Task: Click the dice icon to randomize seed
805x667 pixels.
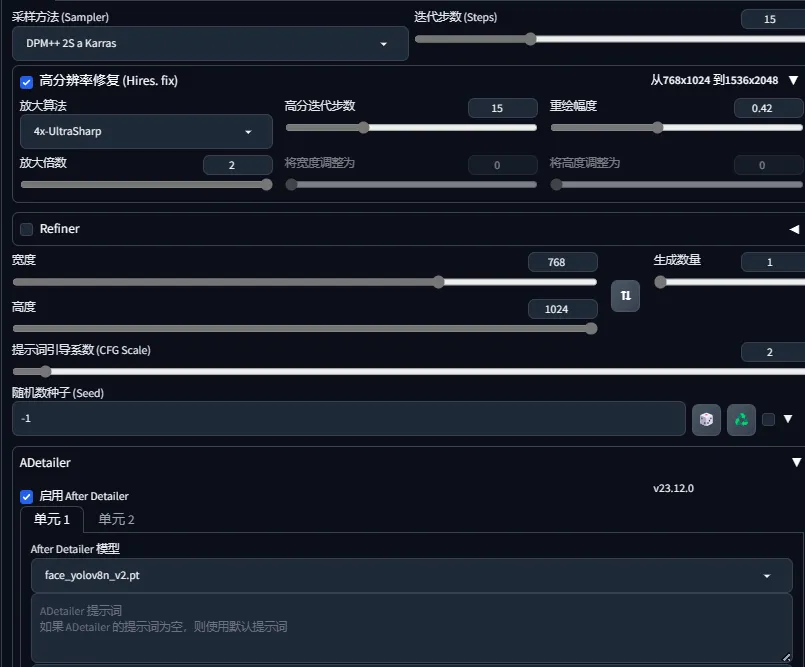Action: click(x=706, y=420)
